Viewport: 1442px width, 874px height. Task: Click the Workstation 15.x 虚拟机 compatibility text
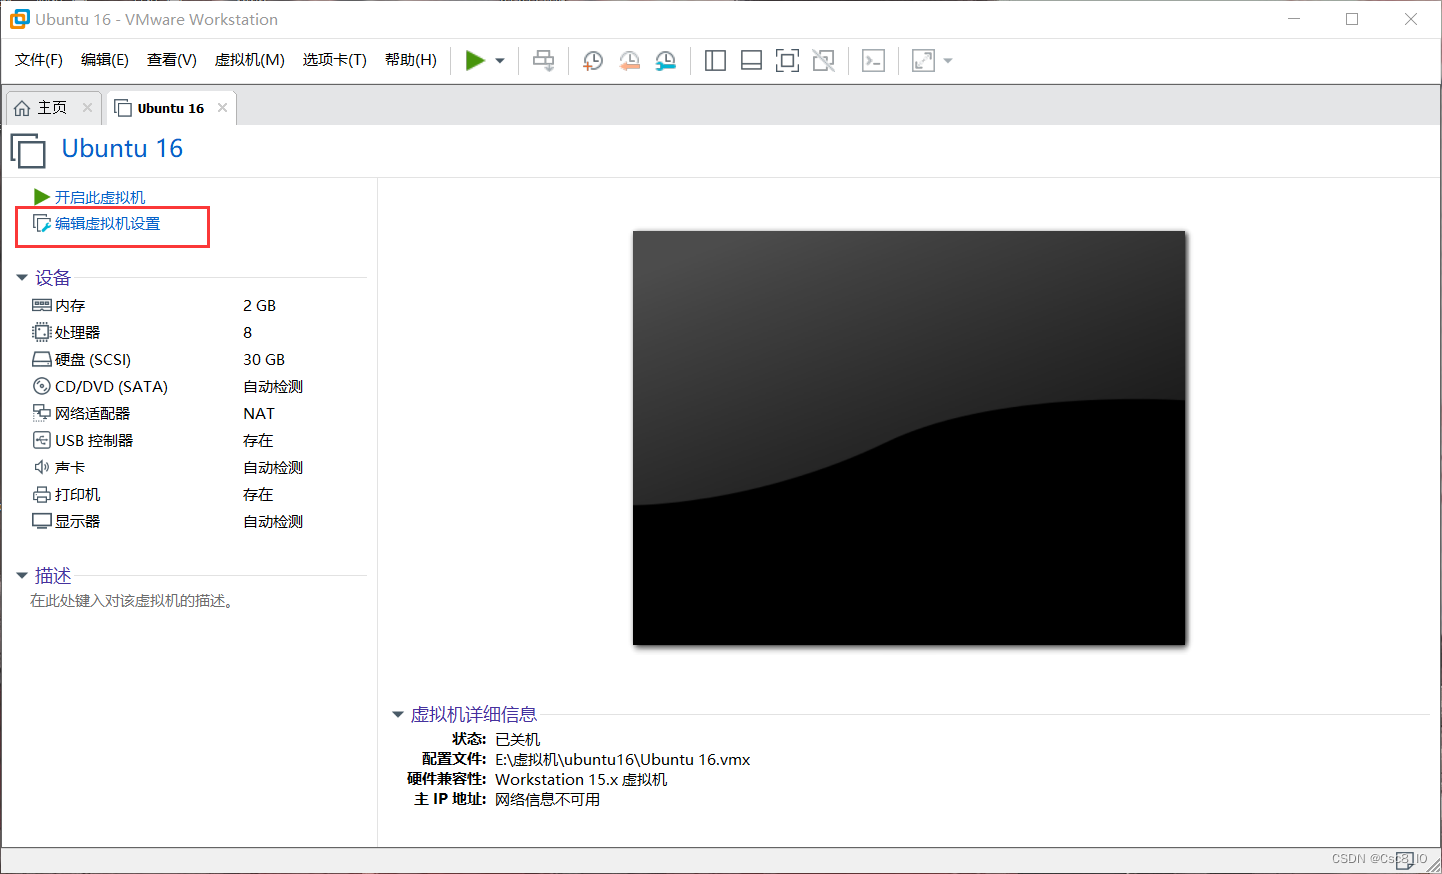click(x=581, y=779)
